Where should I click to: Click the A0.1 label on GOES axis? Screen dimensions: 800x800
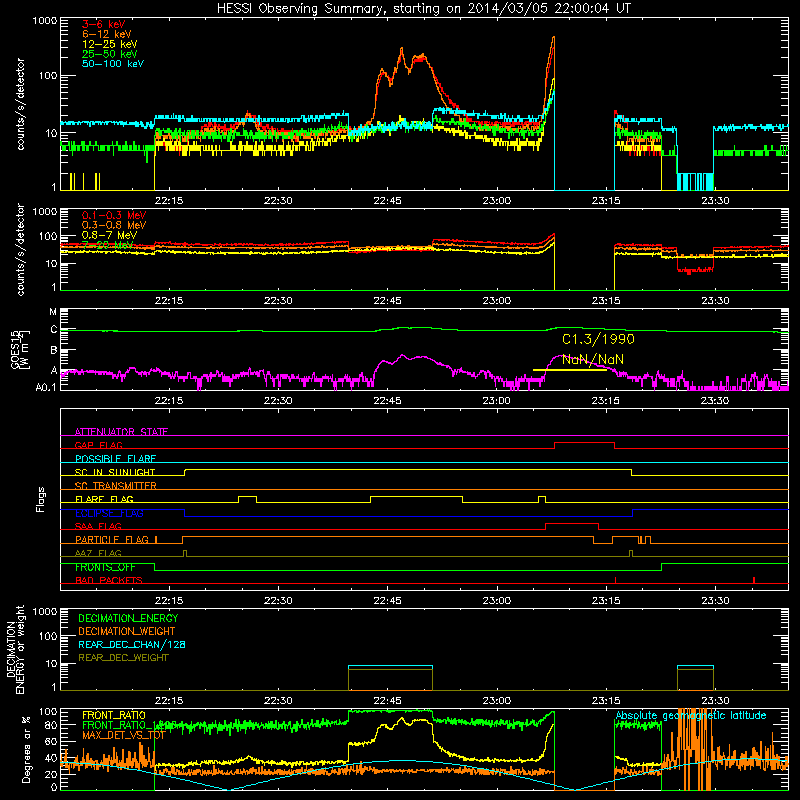pos(46,387)
